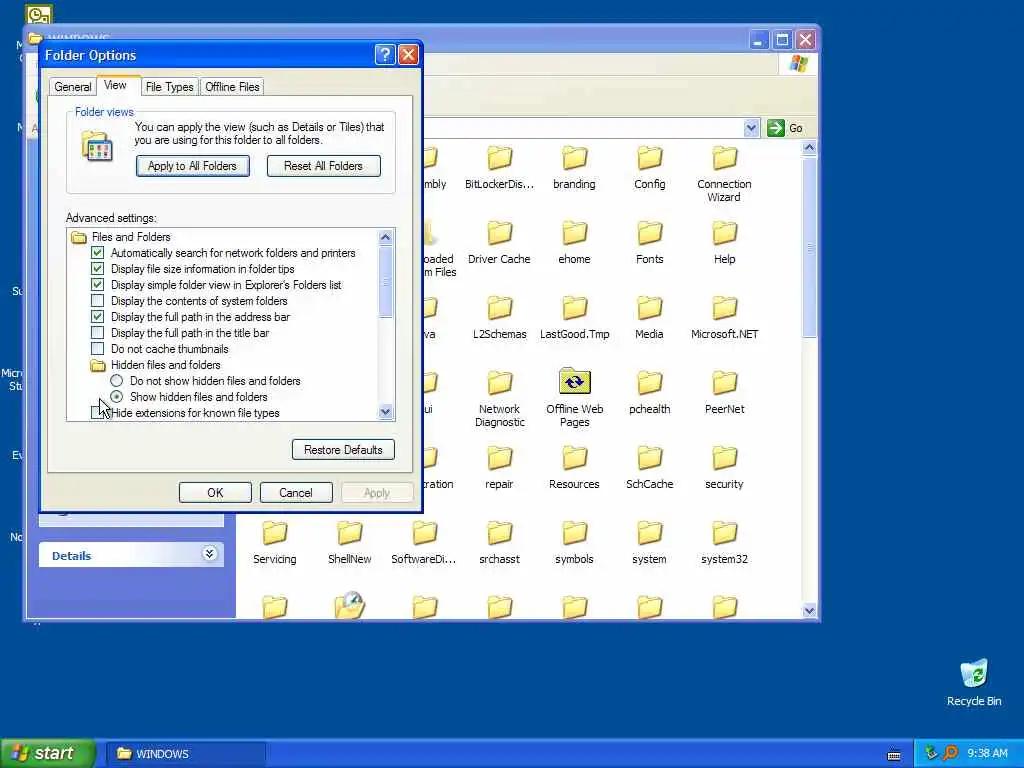This screenshot has width=1024, height=768.
Task: Toggle Display simple folder view checkbox
Action: pyautogui.click(x=97, y=285)
